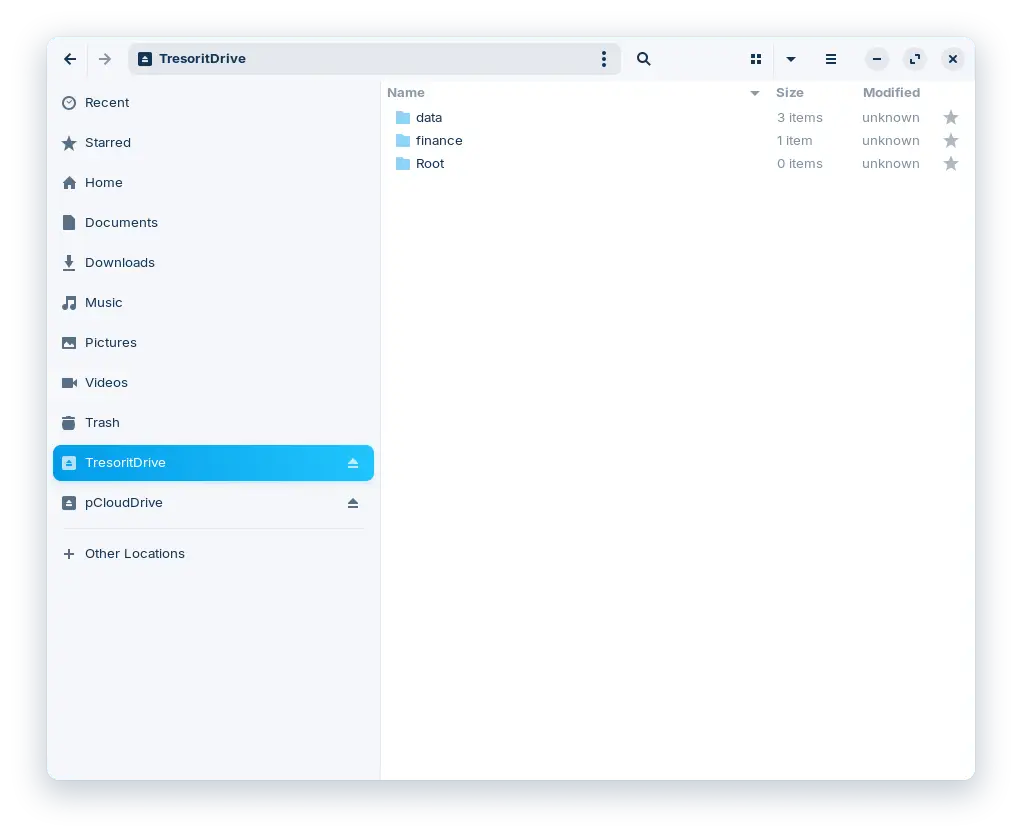1022x837 pixels.
Task: Select the data folder
Action: pyautogui.click(x=677, y=118)
